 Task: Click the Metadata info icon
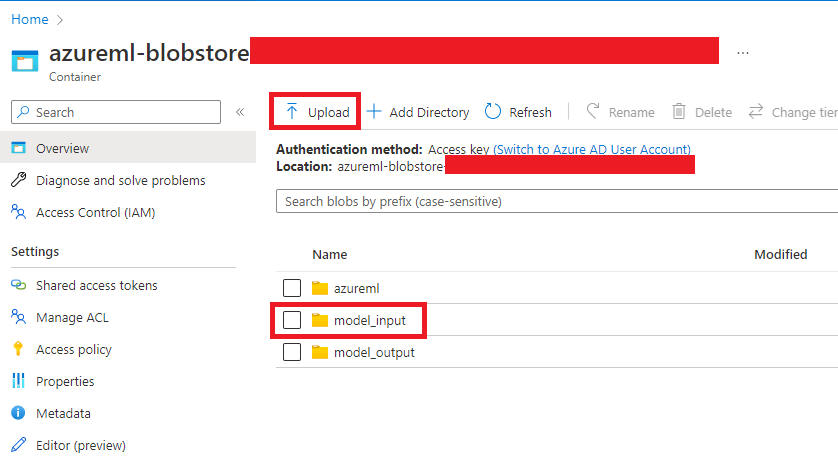coord(18,413)
